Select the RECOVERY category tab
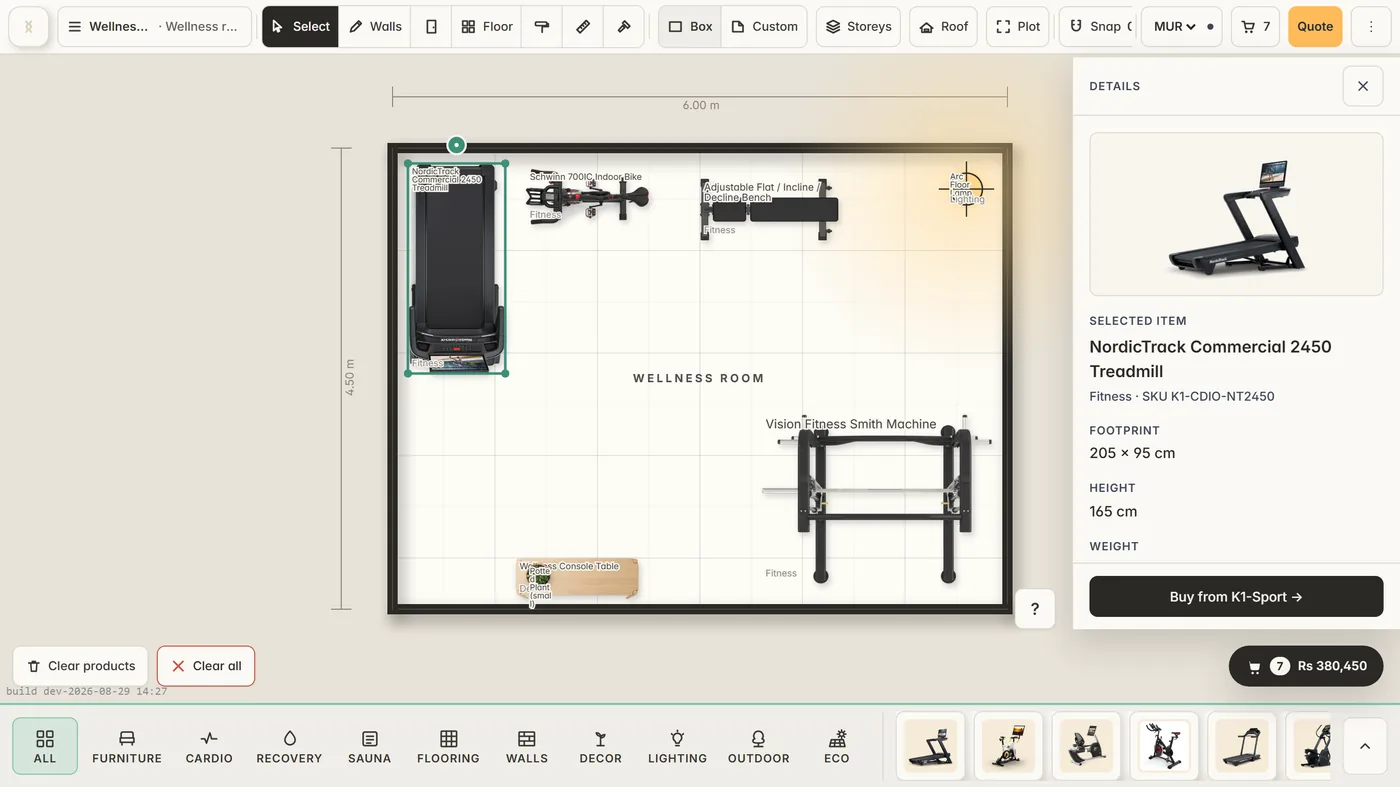1400x787 pixels. (x=289, y=746)
